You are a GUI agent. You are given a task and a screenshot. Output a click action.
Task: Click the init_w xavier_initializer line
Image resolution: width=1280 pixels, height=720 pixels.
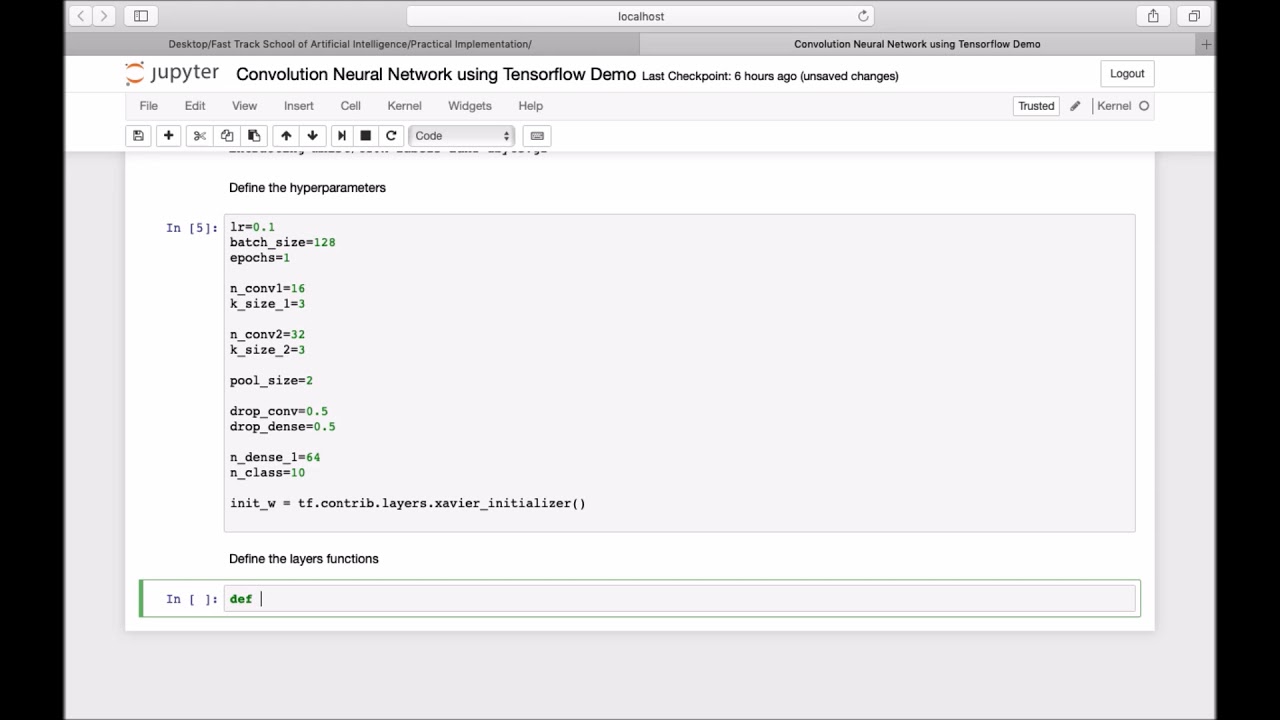pos(408,503)
